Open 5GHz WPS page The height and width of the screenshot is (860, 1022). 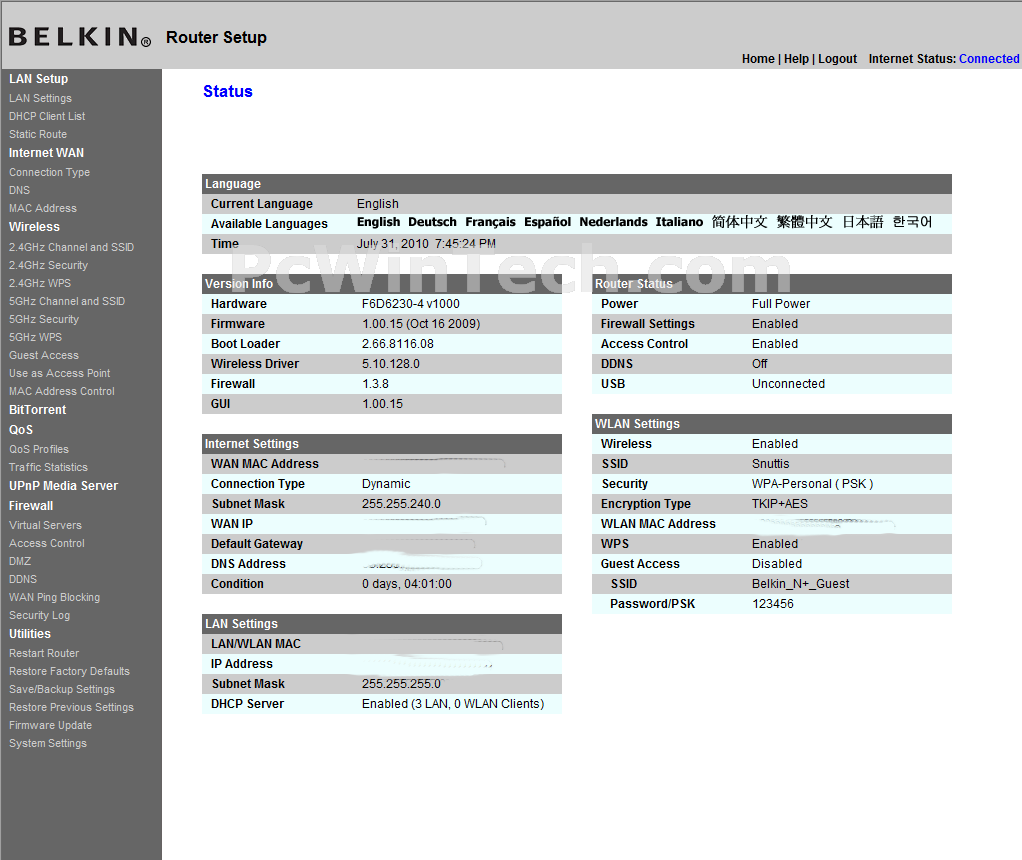click(x=36, y=337)
